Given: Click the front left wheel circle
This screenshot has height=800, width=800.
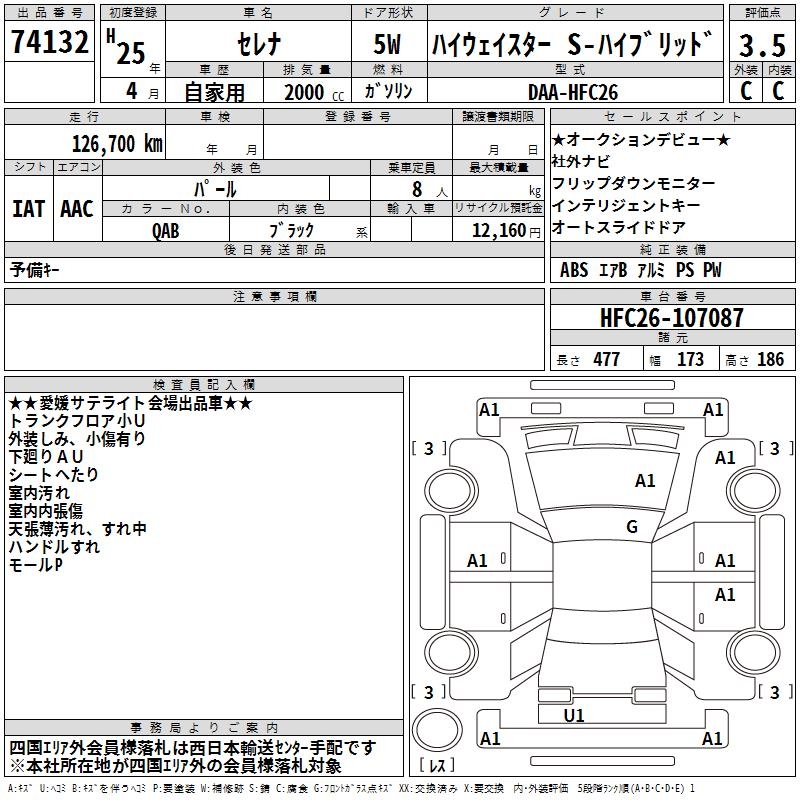Looking at the screenshot, I should [x=451, y=491].
